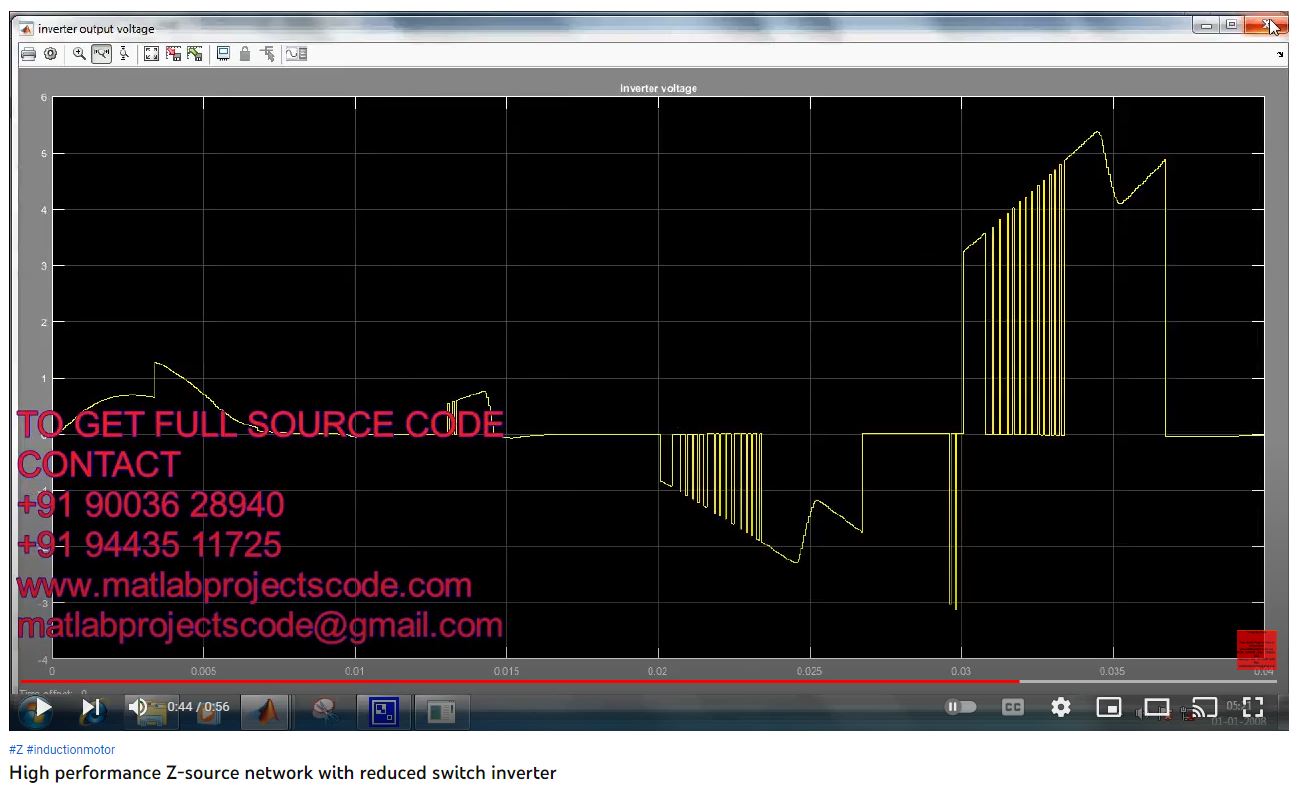Click the 'inverter voltage' plot title
The height and width of the screenshot is (792, 1299).
point(658,89)
